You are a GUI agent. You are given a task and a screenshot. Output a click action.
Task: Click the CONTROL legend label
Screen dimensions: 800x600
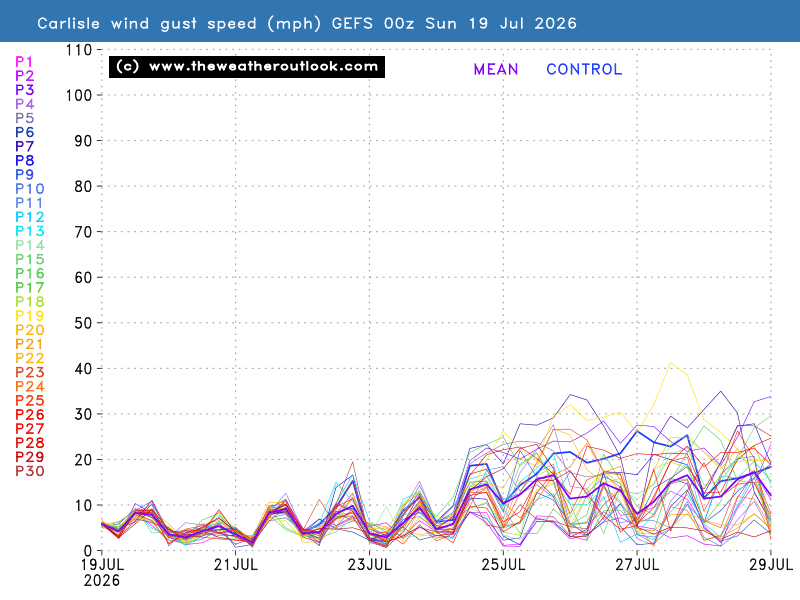coord(584,69)
